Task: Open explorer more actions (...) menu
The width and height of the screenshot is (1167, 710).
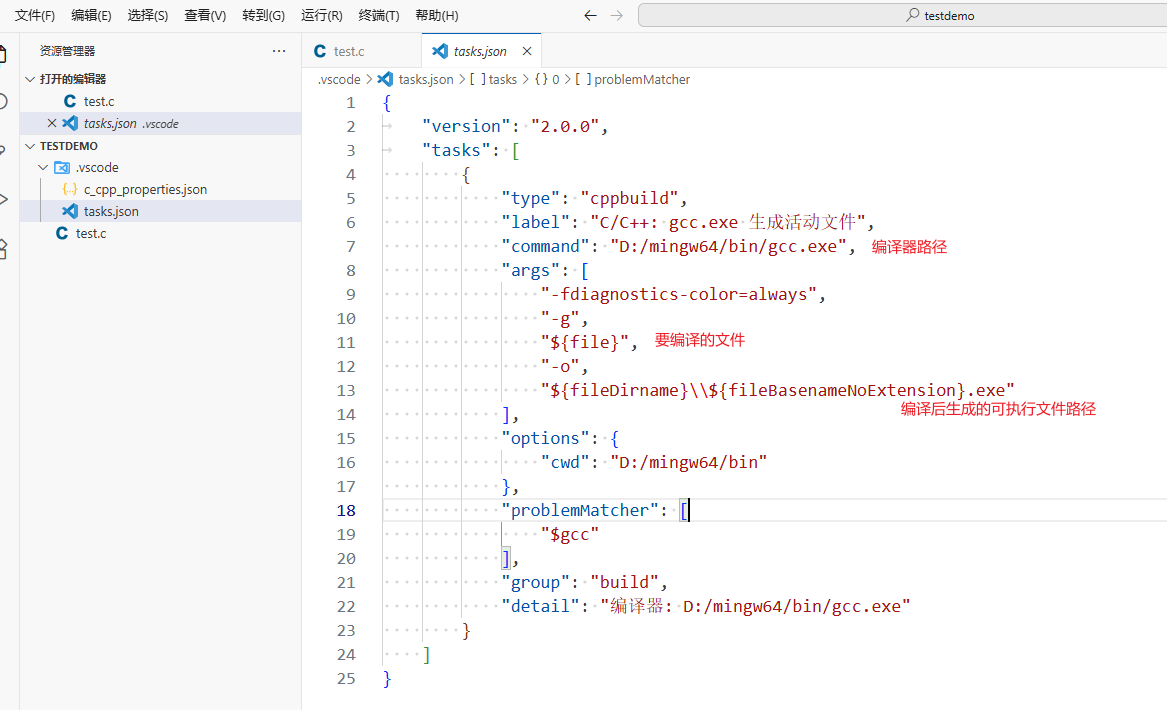Action: (279, 51)
